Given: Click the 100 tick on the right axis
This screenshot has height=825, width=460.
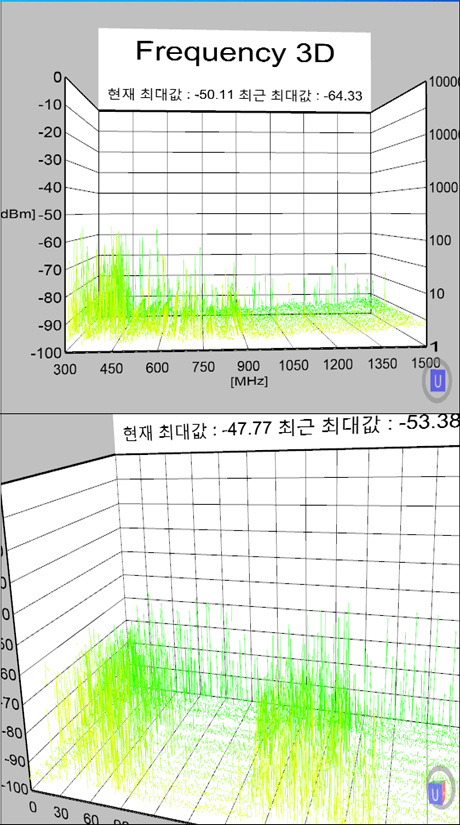Looking at the screenshot, I should pyautogui.click(x=439, y=240).
